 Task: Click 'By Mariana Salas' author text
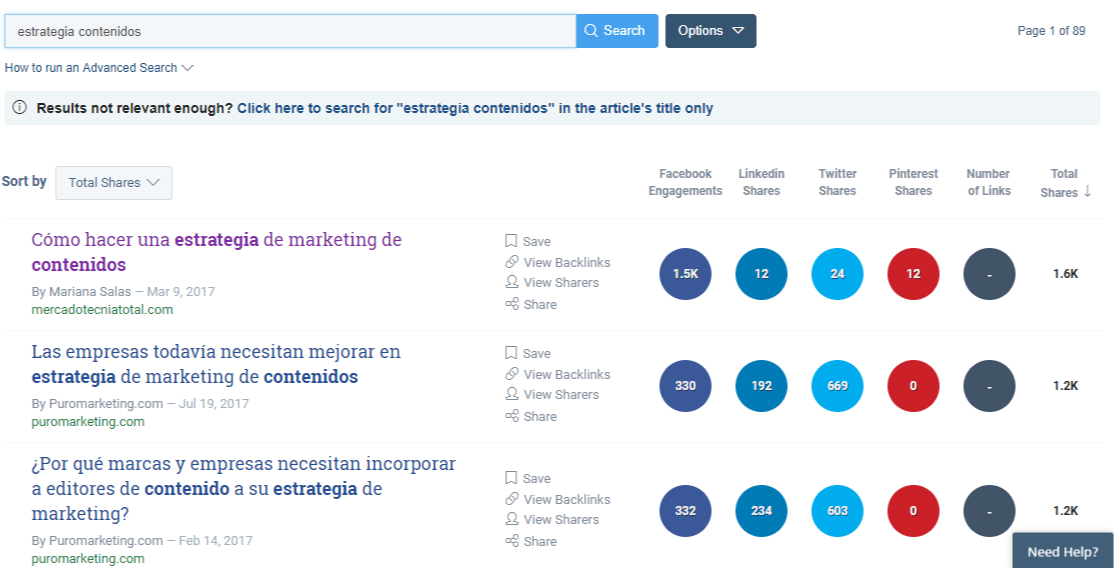pyautogui.click(x=83, y=291)
